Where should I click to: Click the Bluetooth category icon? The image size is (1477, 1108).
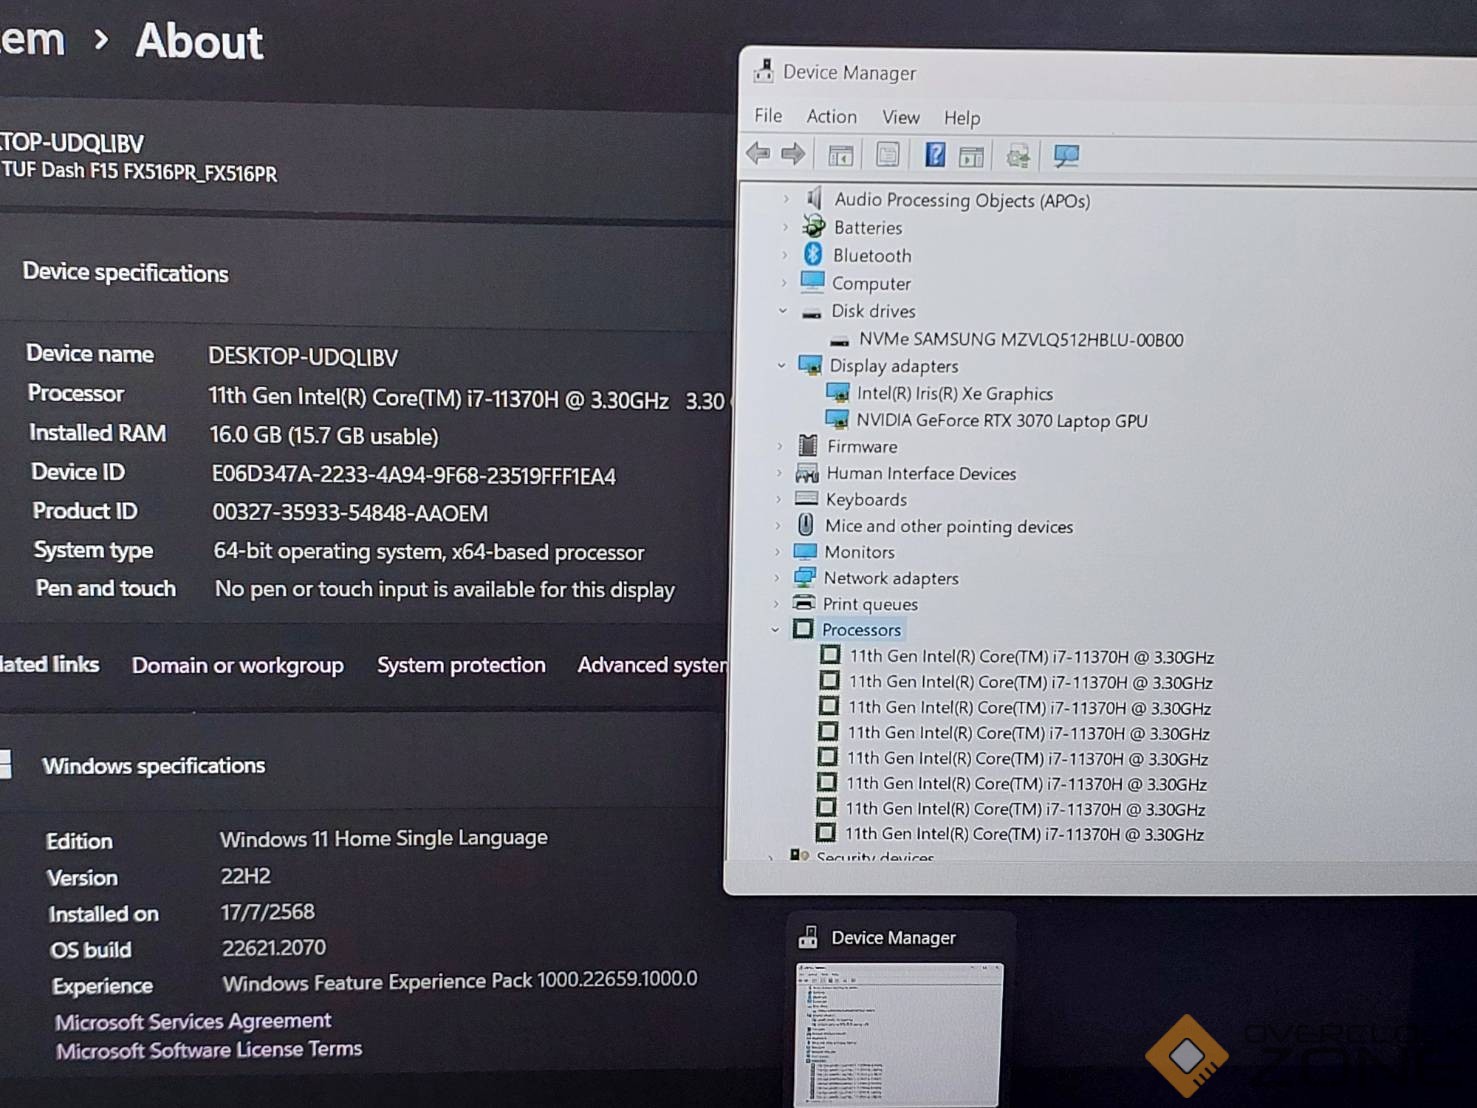tap(813, 254)
